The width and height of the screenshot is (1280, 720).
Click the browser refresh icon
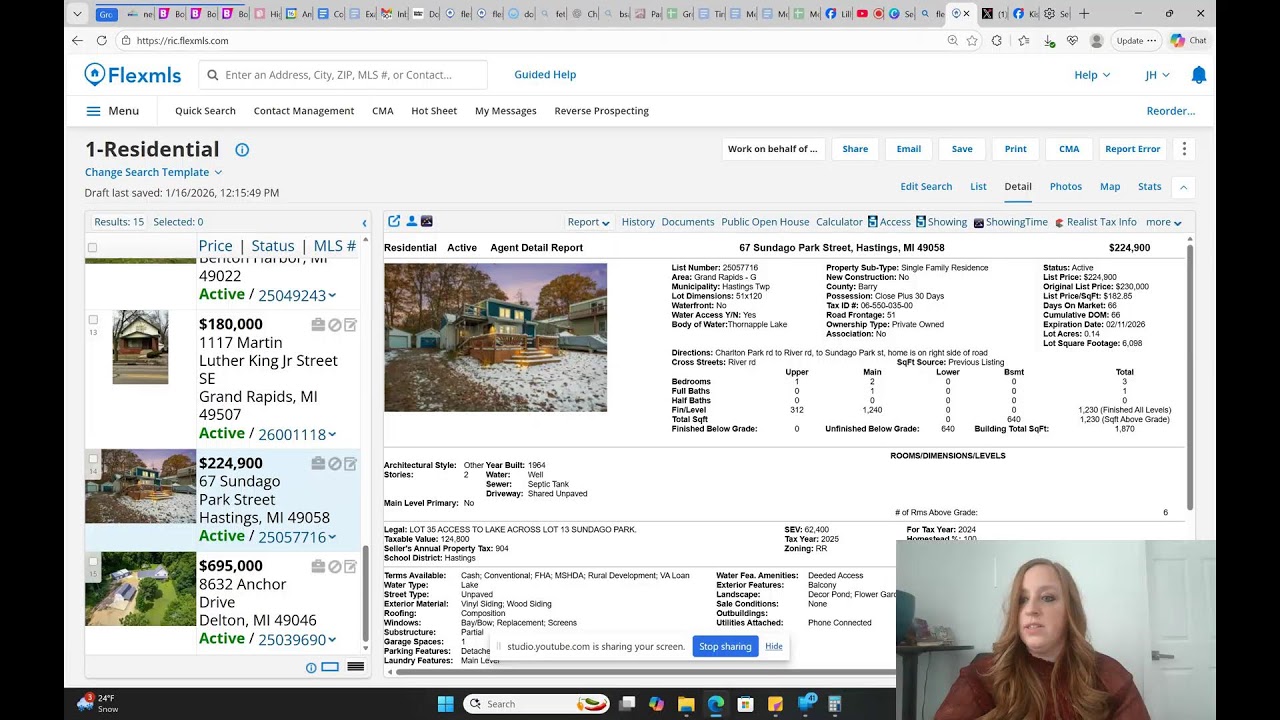101,41
